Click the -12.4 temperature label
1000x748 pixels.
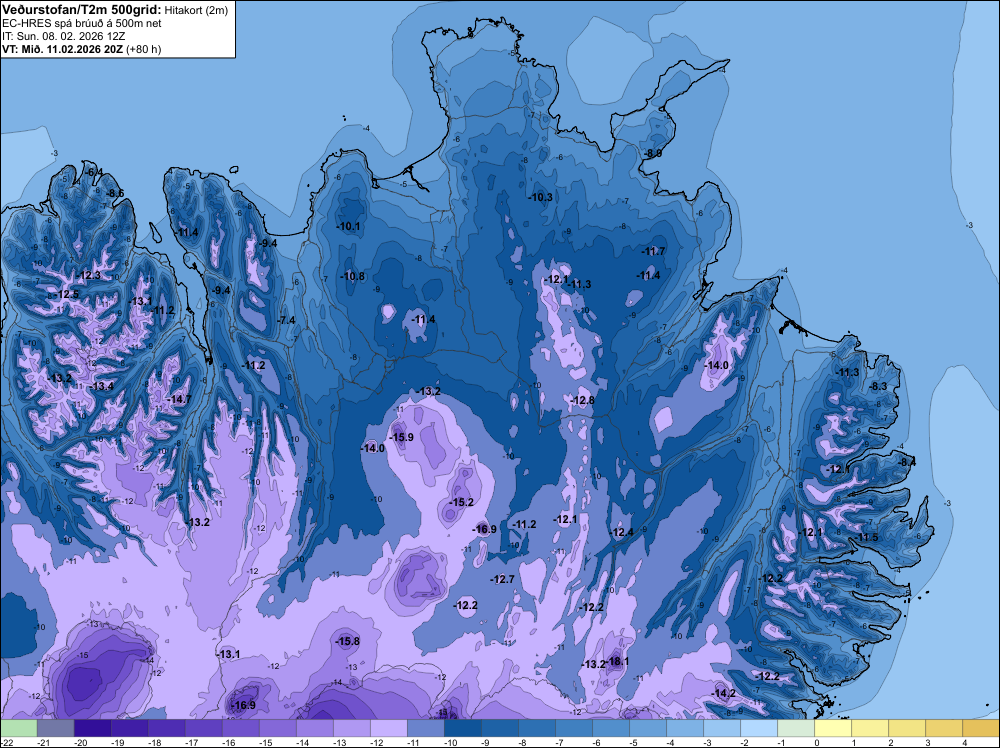622,532
